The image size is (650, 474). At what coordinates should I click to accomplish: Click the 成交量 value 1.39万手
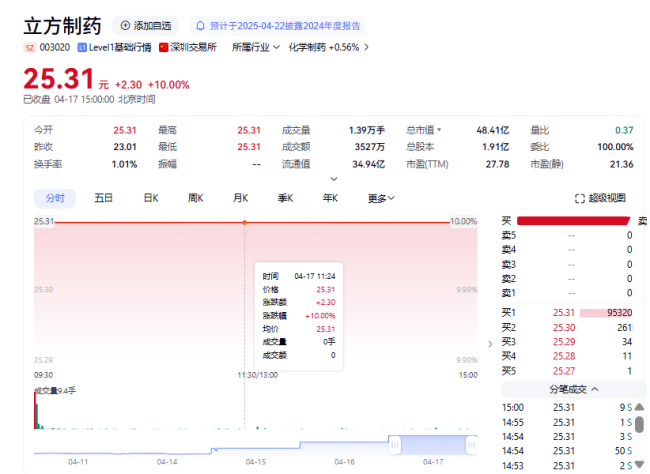[x=366, y=131]
